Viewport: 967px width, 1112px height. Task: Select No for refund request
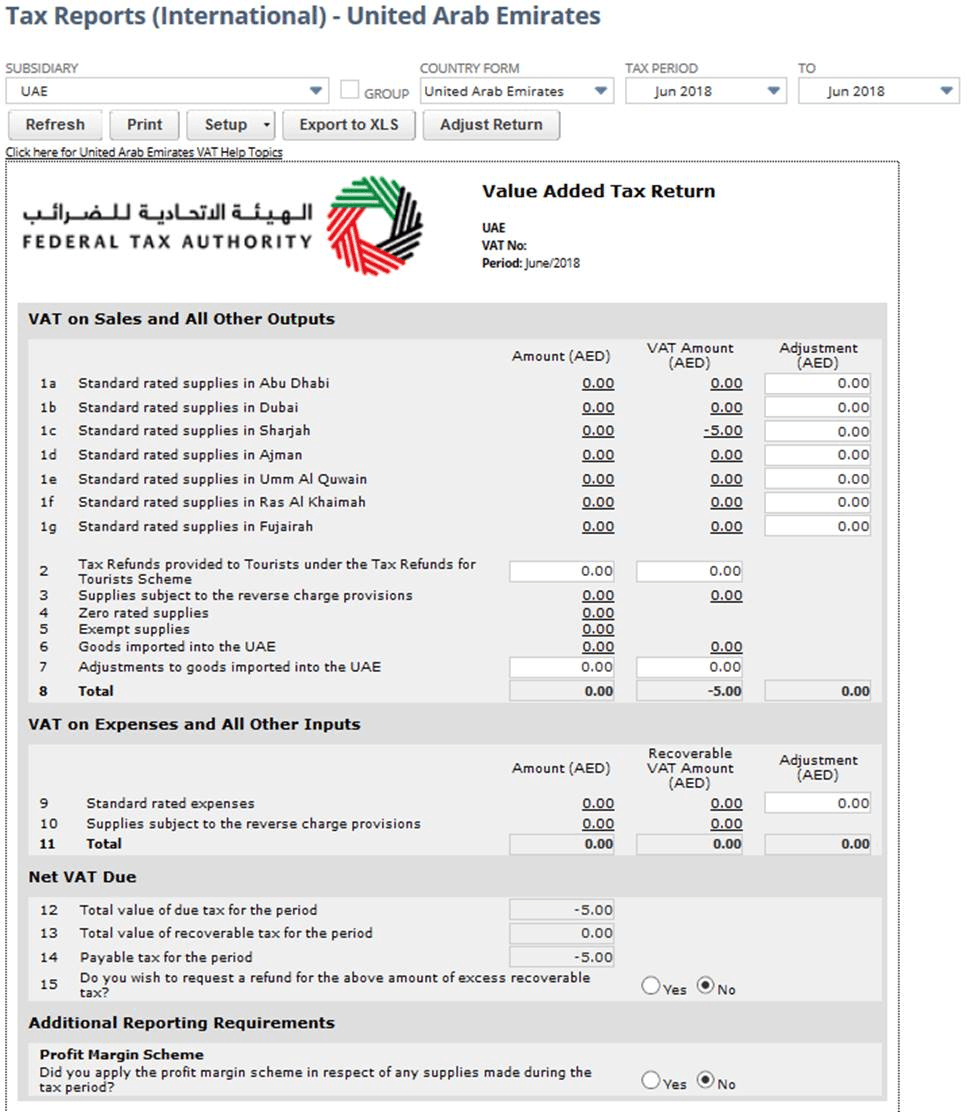[705, 986]
